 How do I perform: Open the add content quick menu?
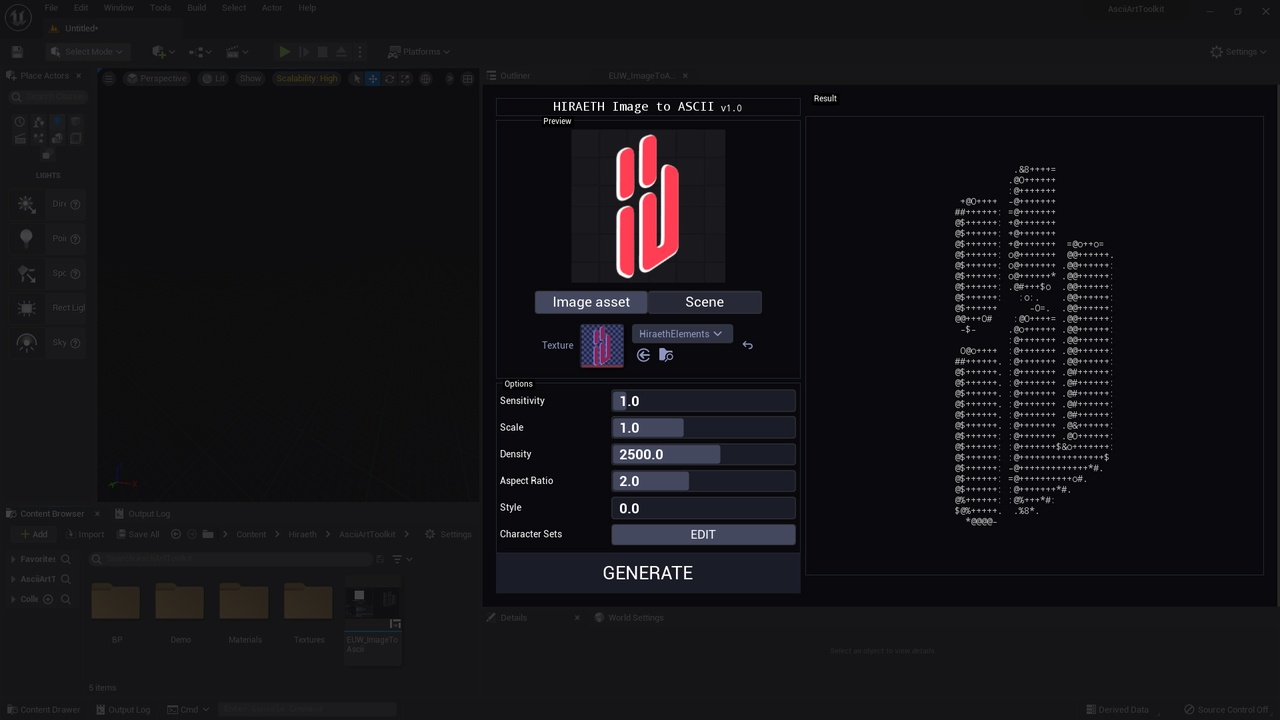[x=163, y=52]
